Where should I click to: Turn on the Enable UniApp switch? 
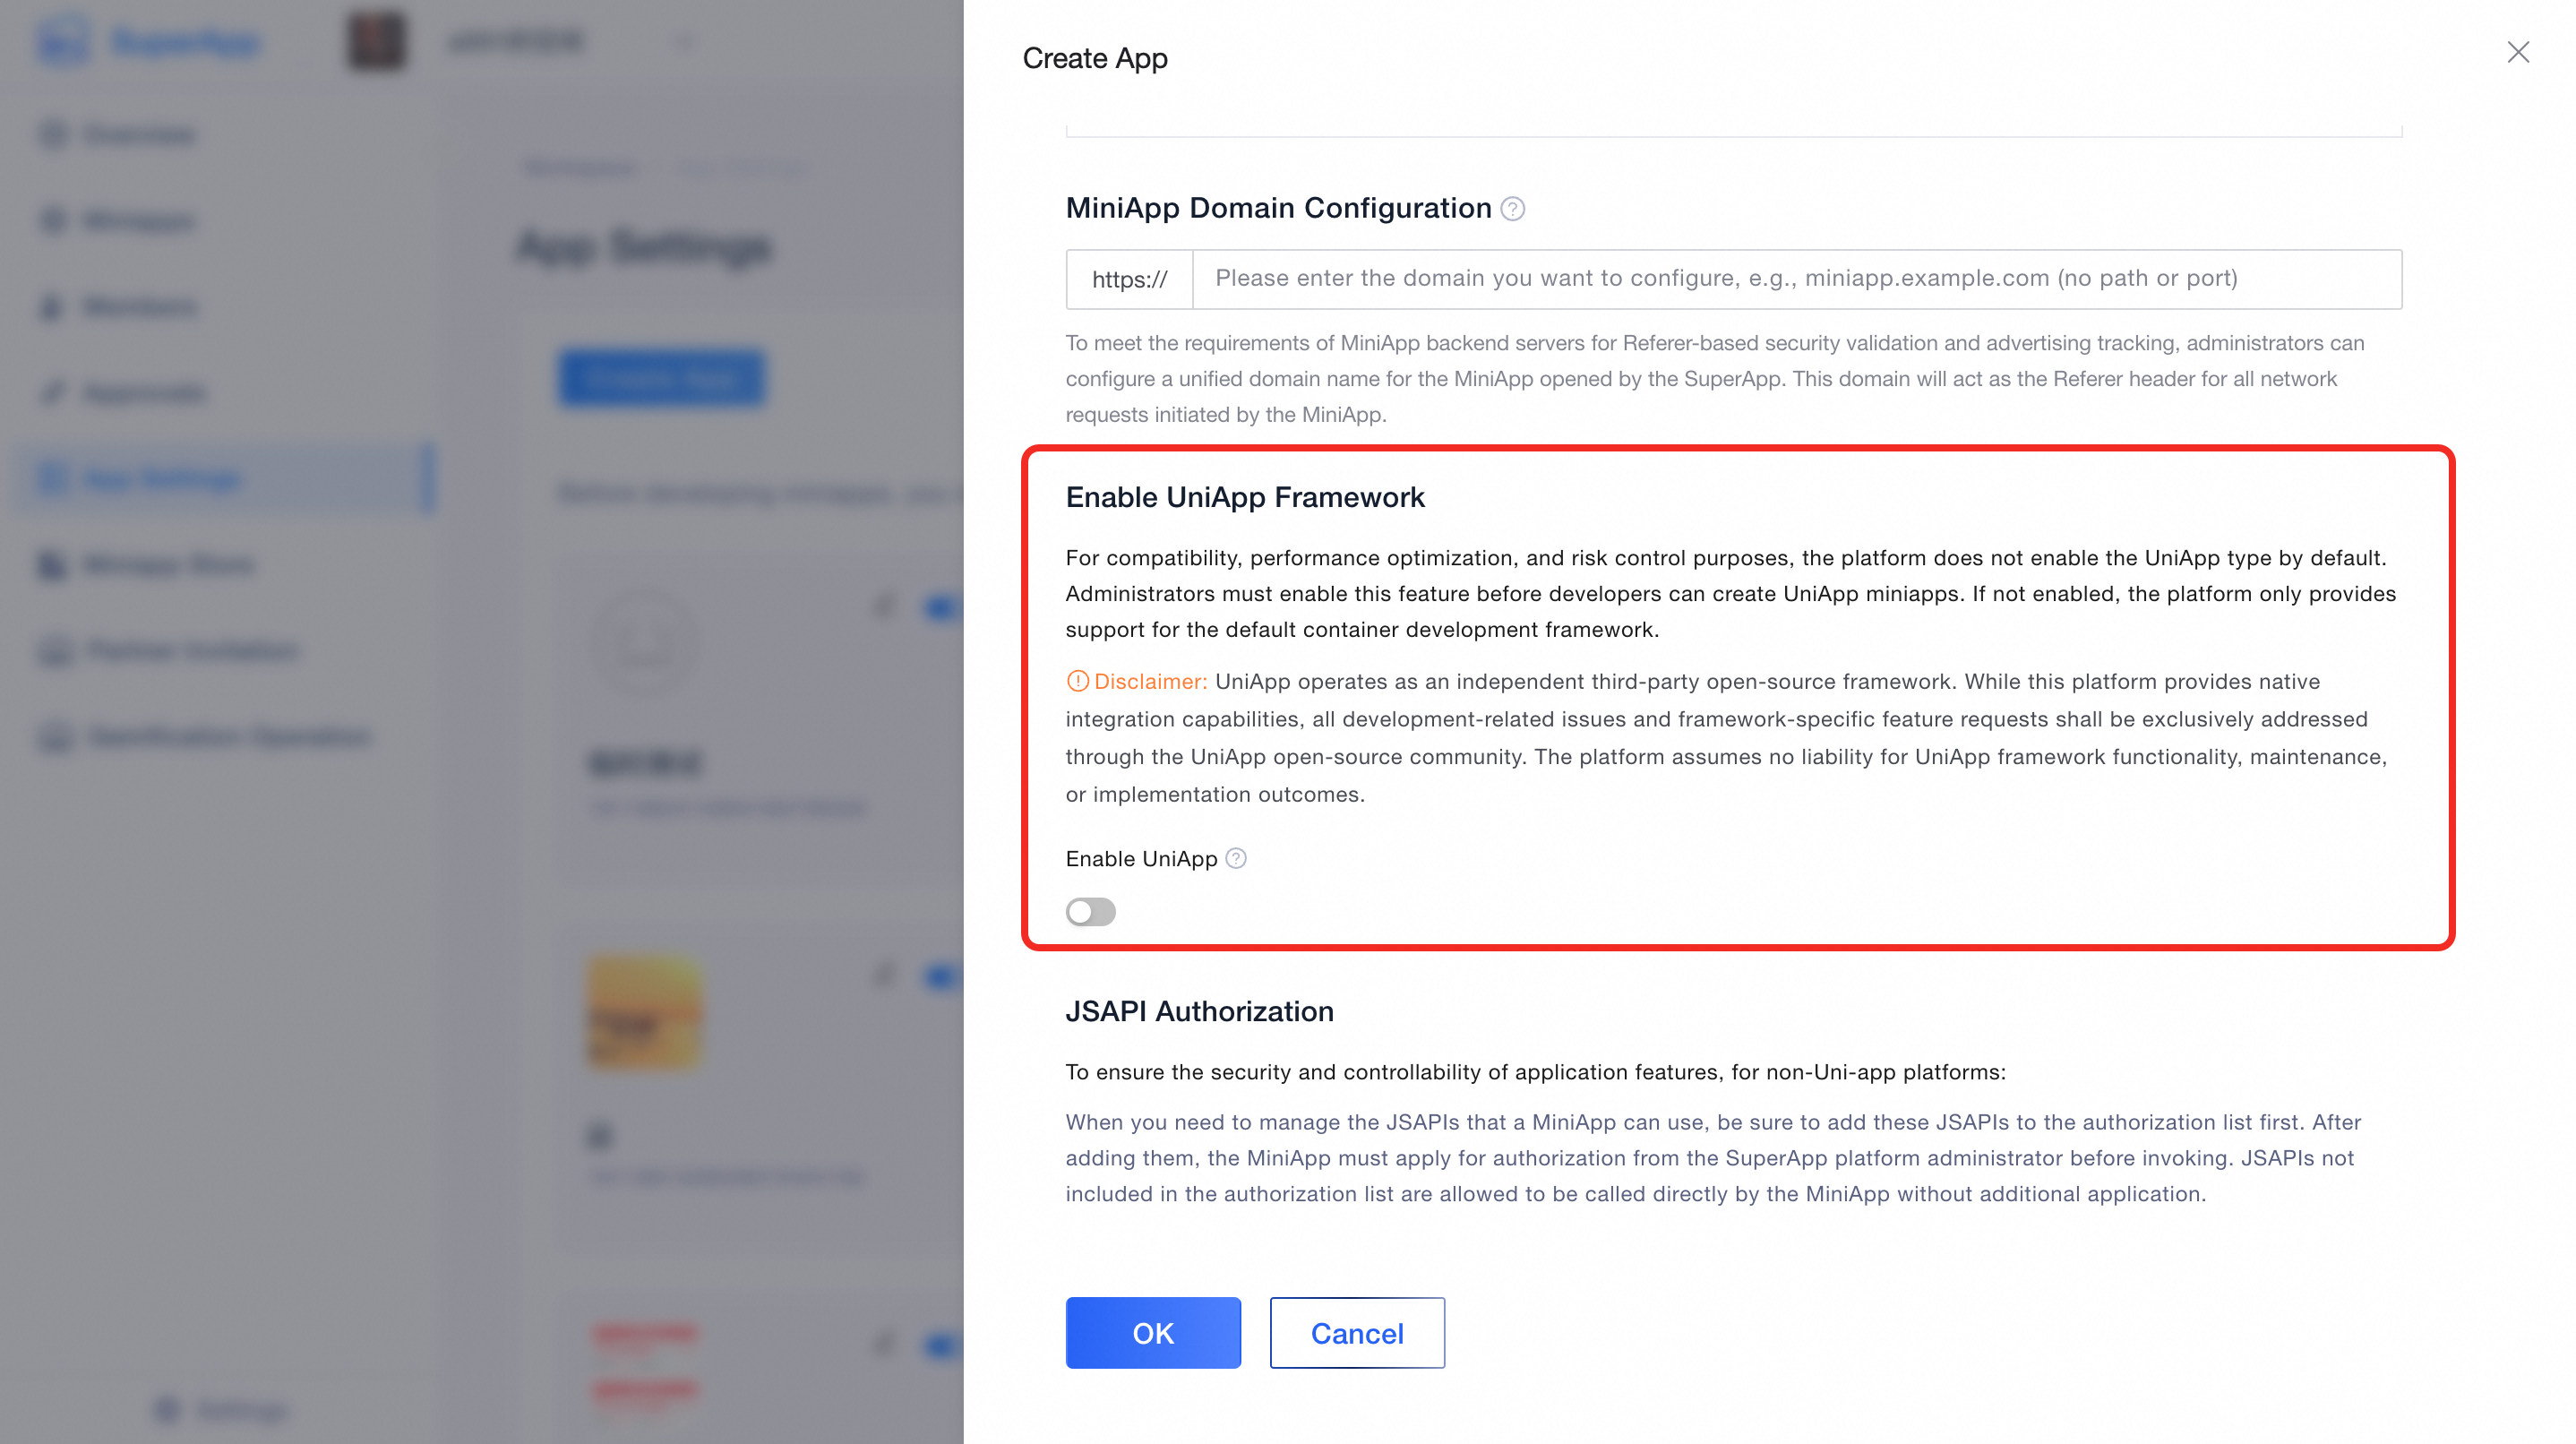tap(1090, 911)
